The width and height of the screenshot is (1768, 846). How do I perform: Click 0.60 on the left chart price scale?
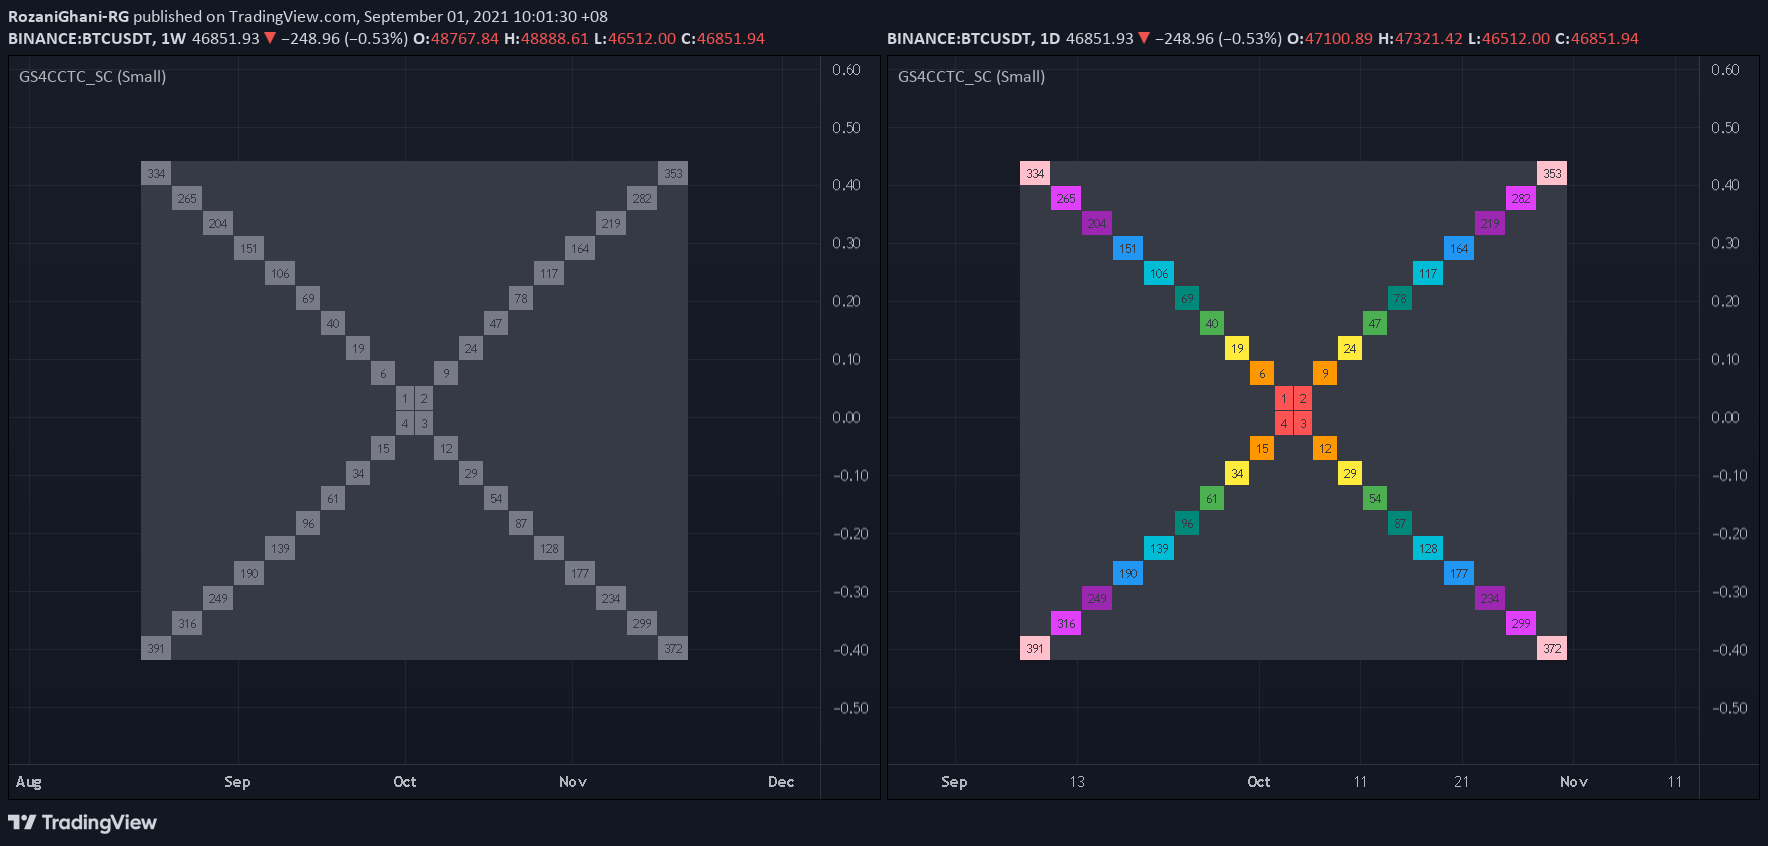tap(846, 69)
